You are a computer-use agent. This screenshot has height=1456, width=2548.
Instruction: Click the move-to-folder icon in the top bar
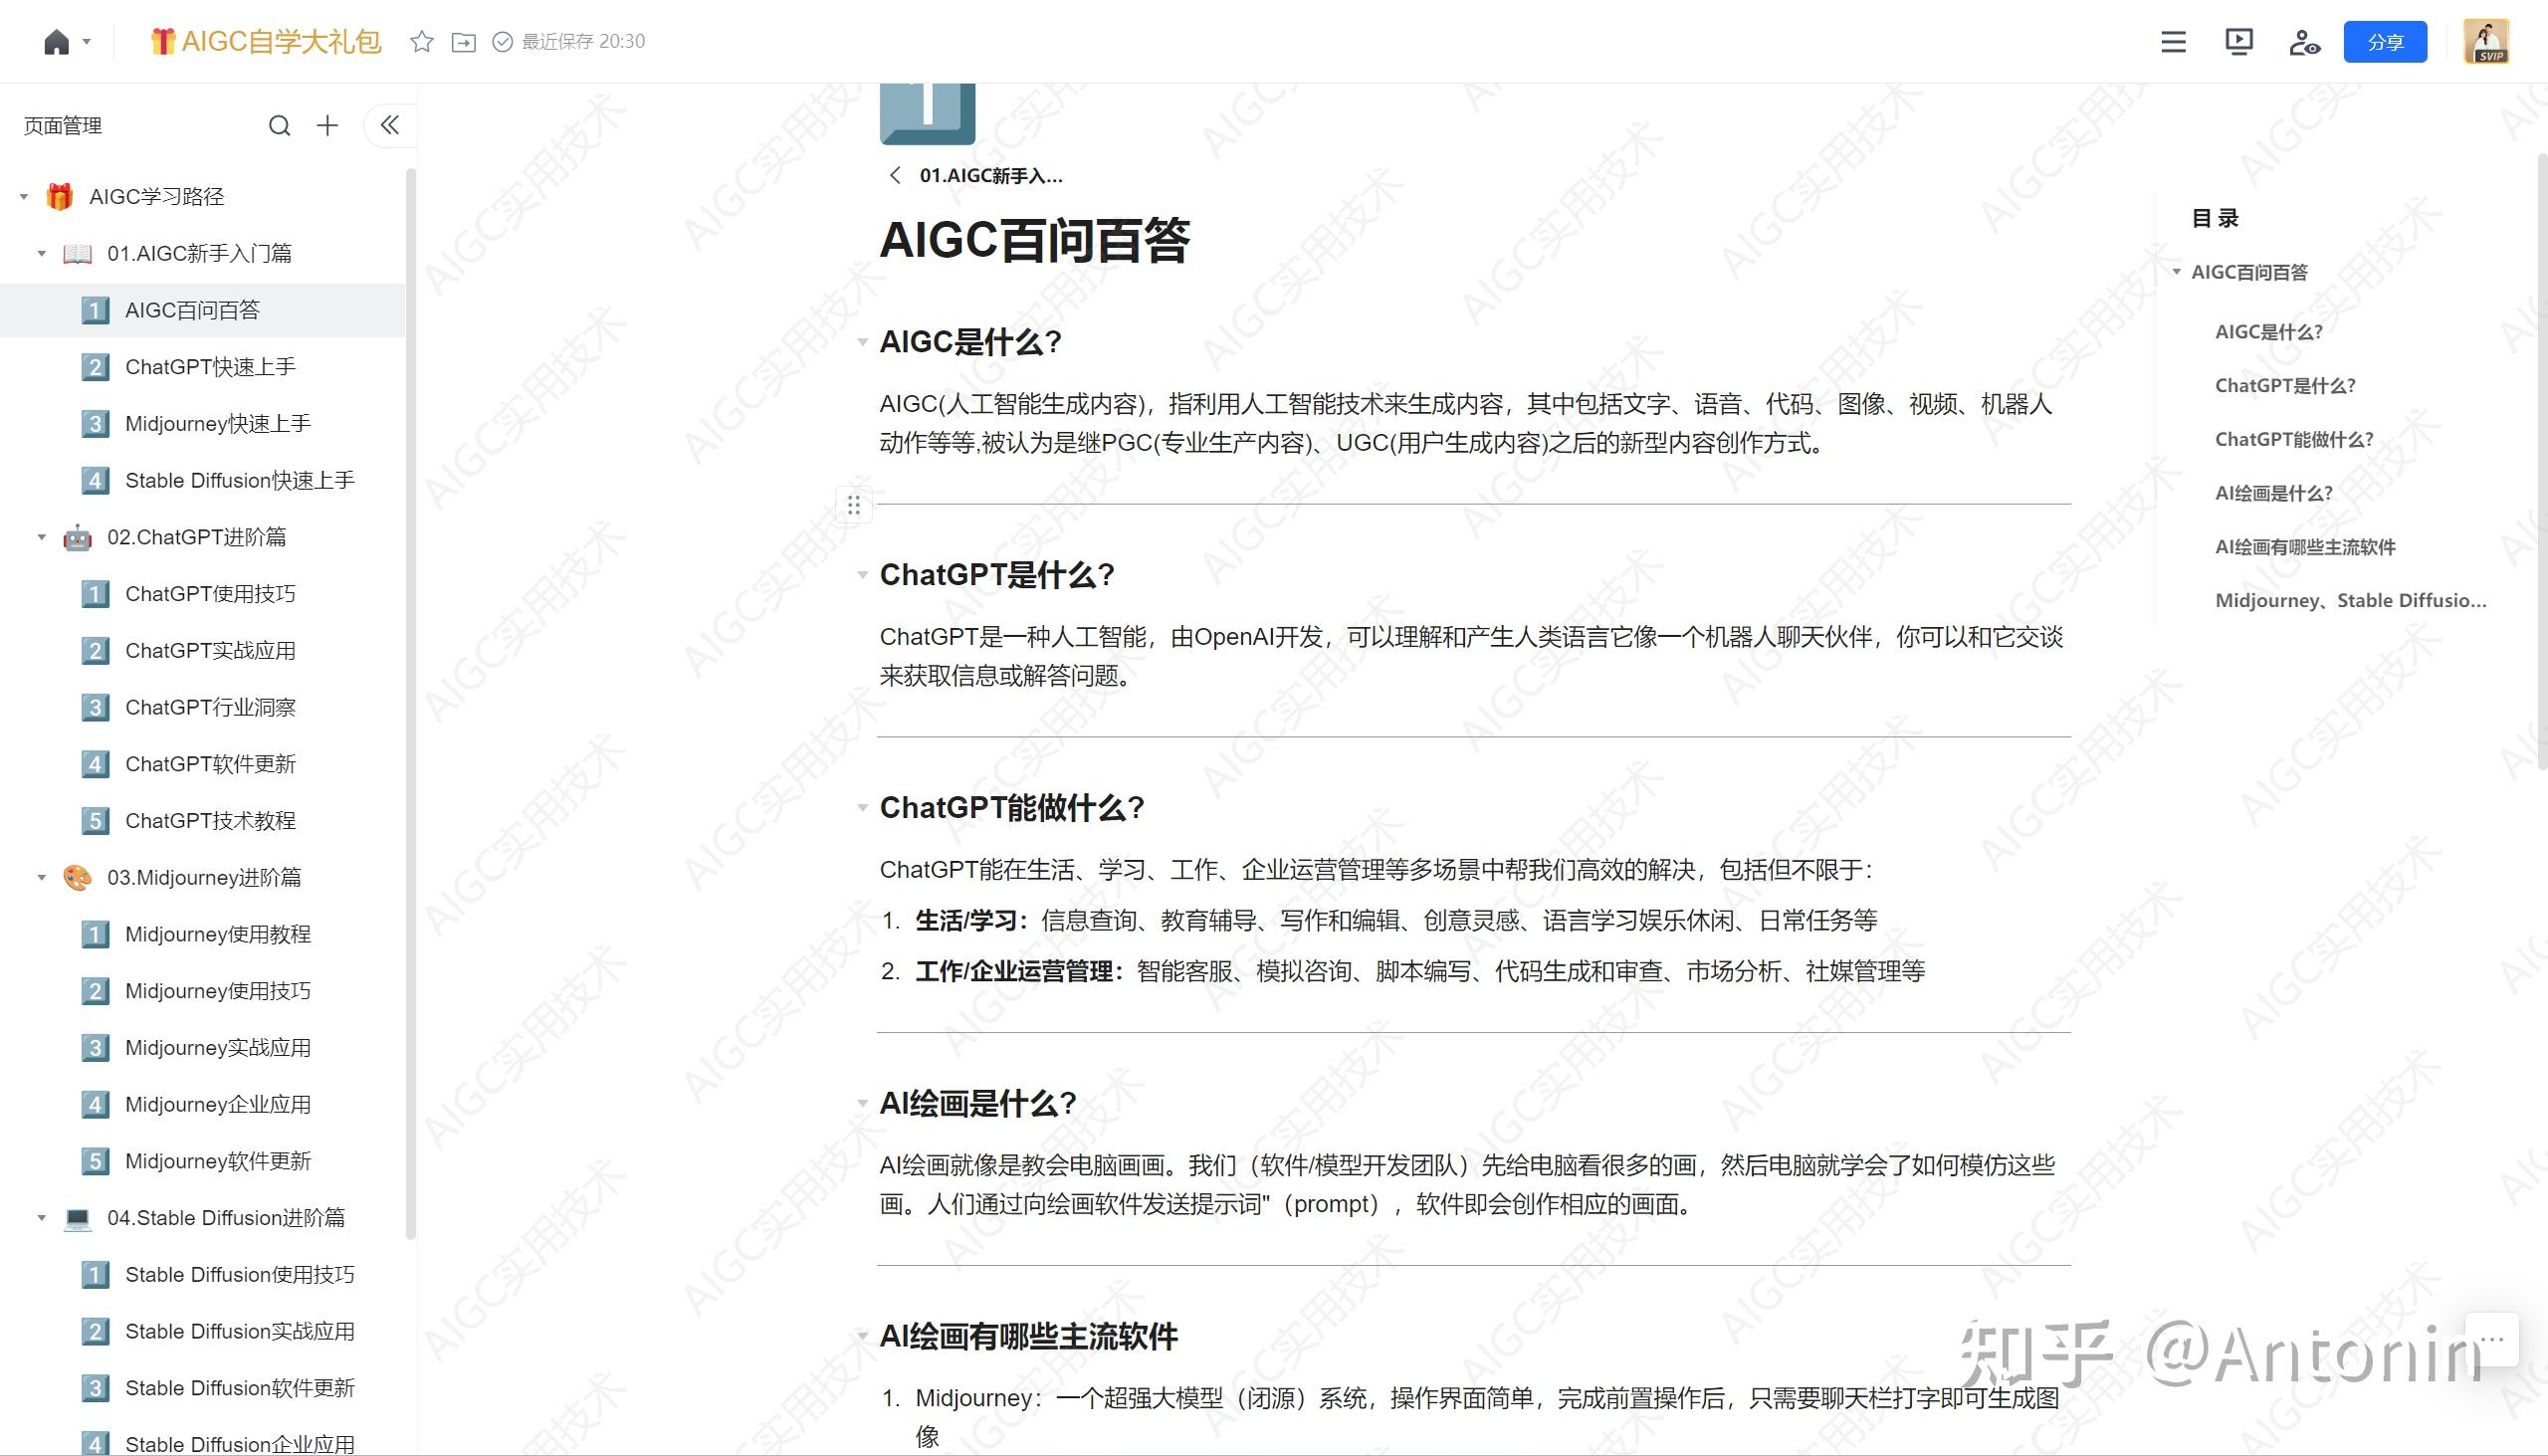pyautogui.click(x=464, y=41)
